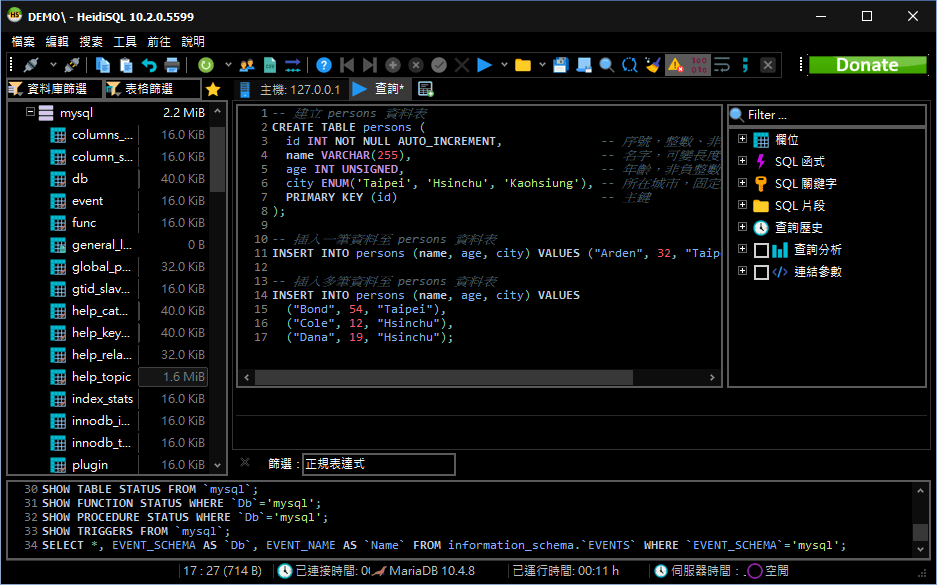937x585 pixels.
Task: Switch to 主機: 127.0.0.1 tab
Action: pos(290,90)
